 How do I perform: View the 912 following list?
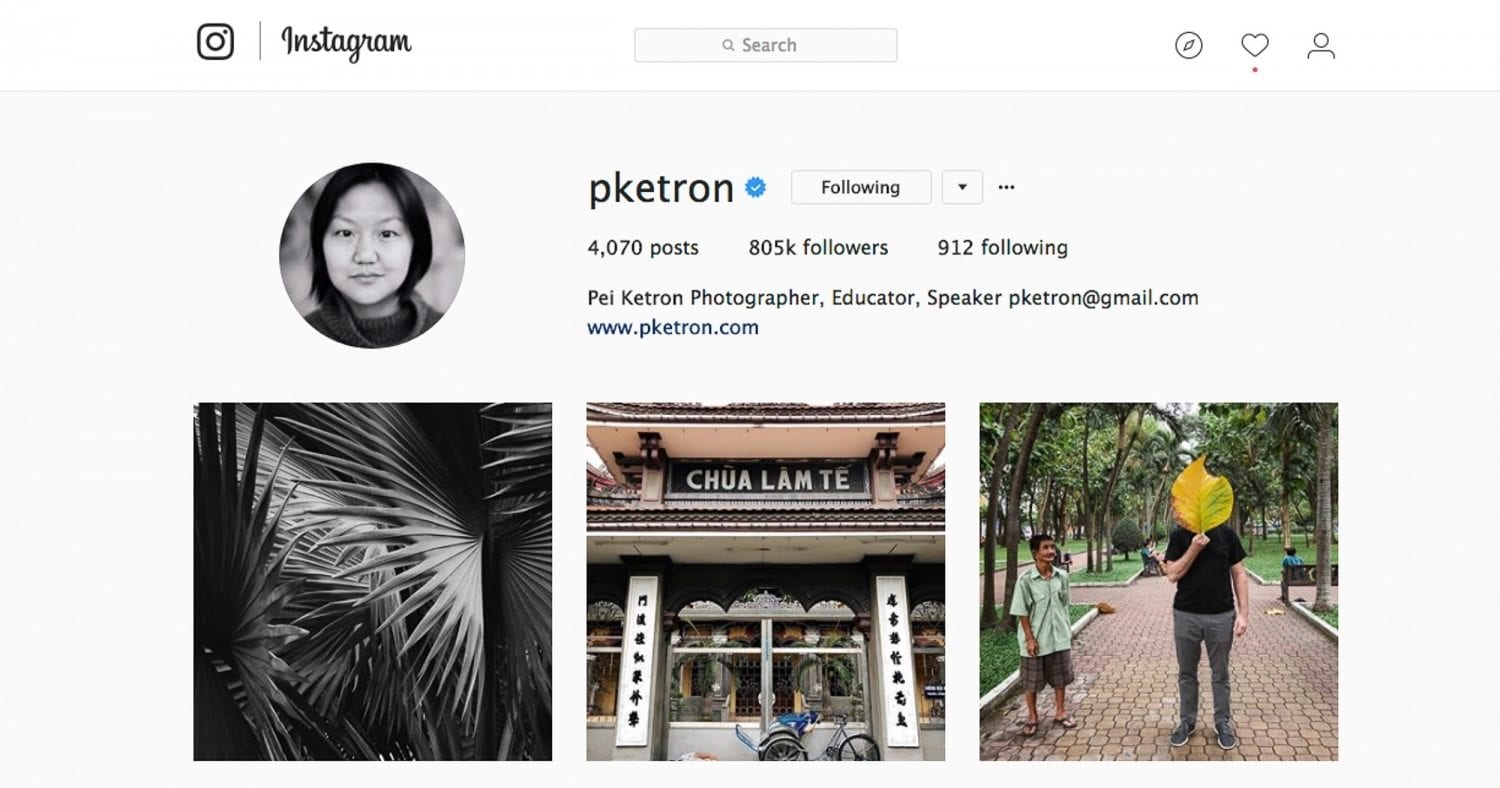tap(1002, 247)
